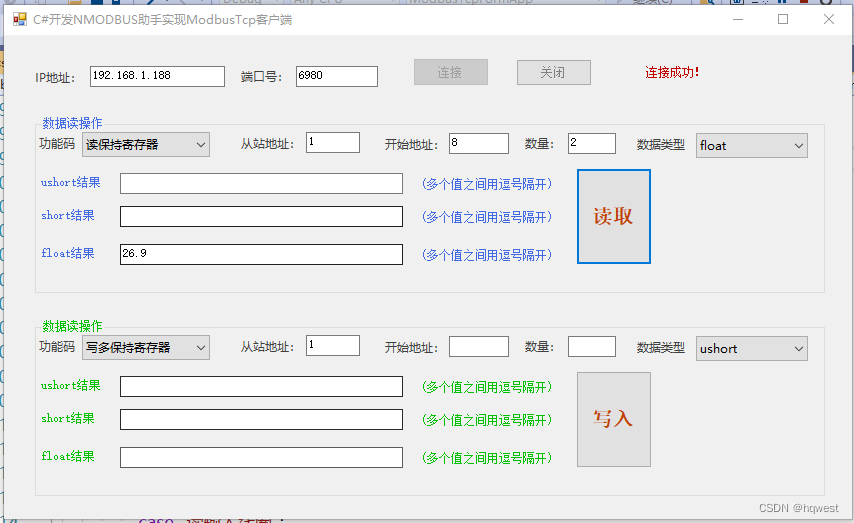Click the 读取 button
The height and width of the screenshot is (523, 854).
(614, 216)
